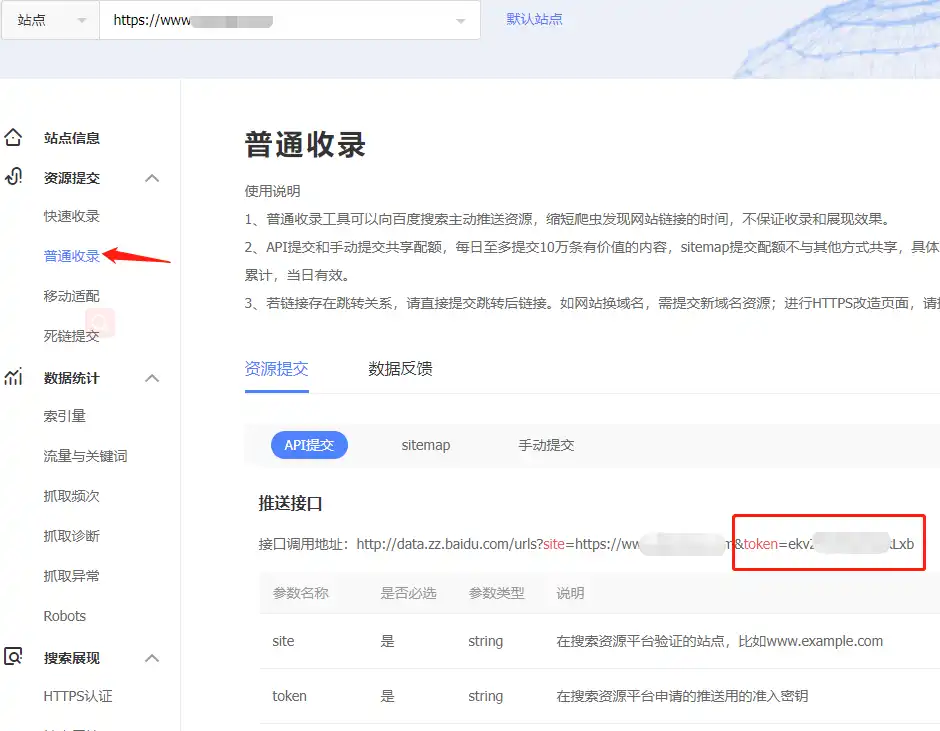Open 搜索展现 menu heading
Screen dimensions: 940x731
(x=72, y=658)
